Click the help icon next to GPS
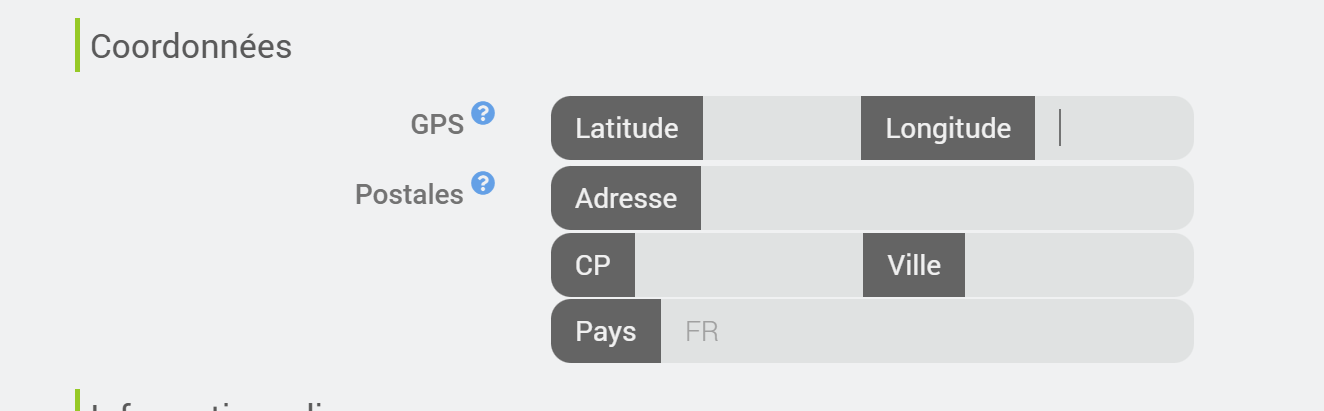The width and height of the screenshot is (1324, 411). 483,112
